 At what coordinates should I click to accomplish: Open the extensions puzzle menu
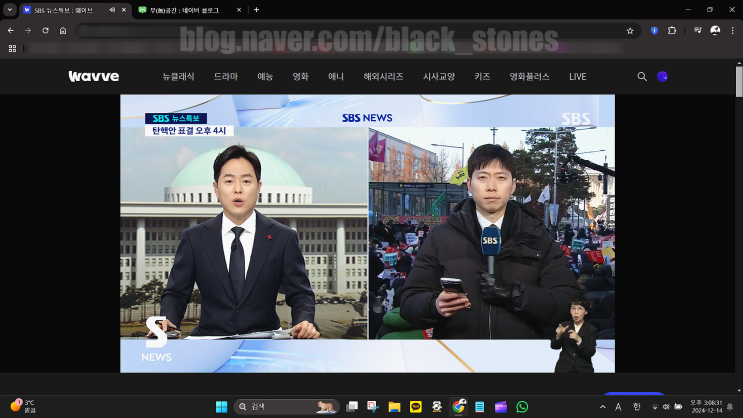coord(672,30)
